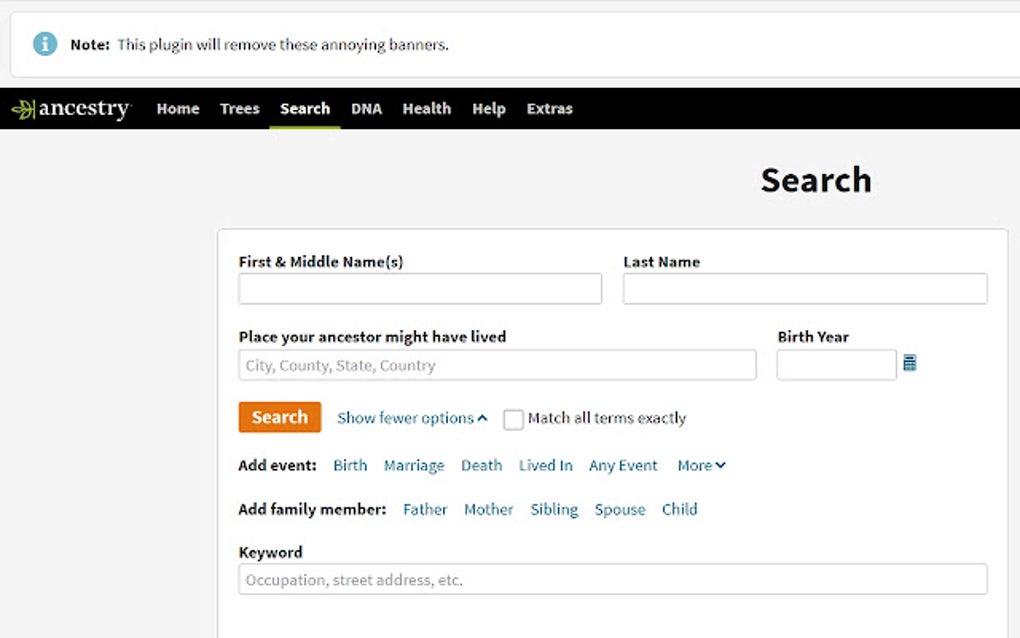Go to the Help menu

tap(489, 109)
